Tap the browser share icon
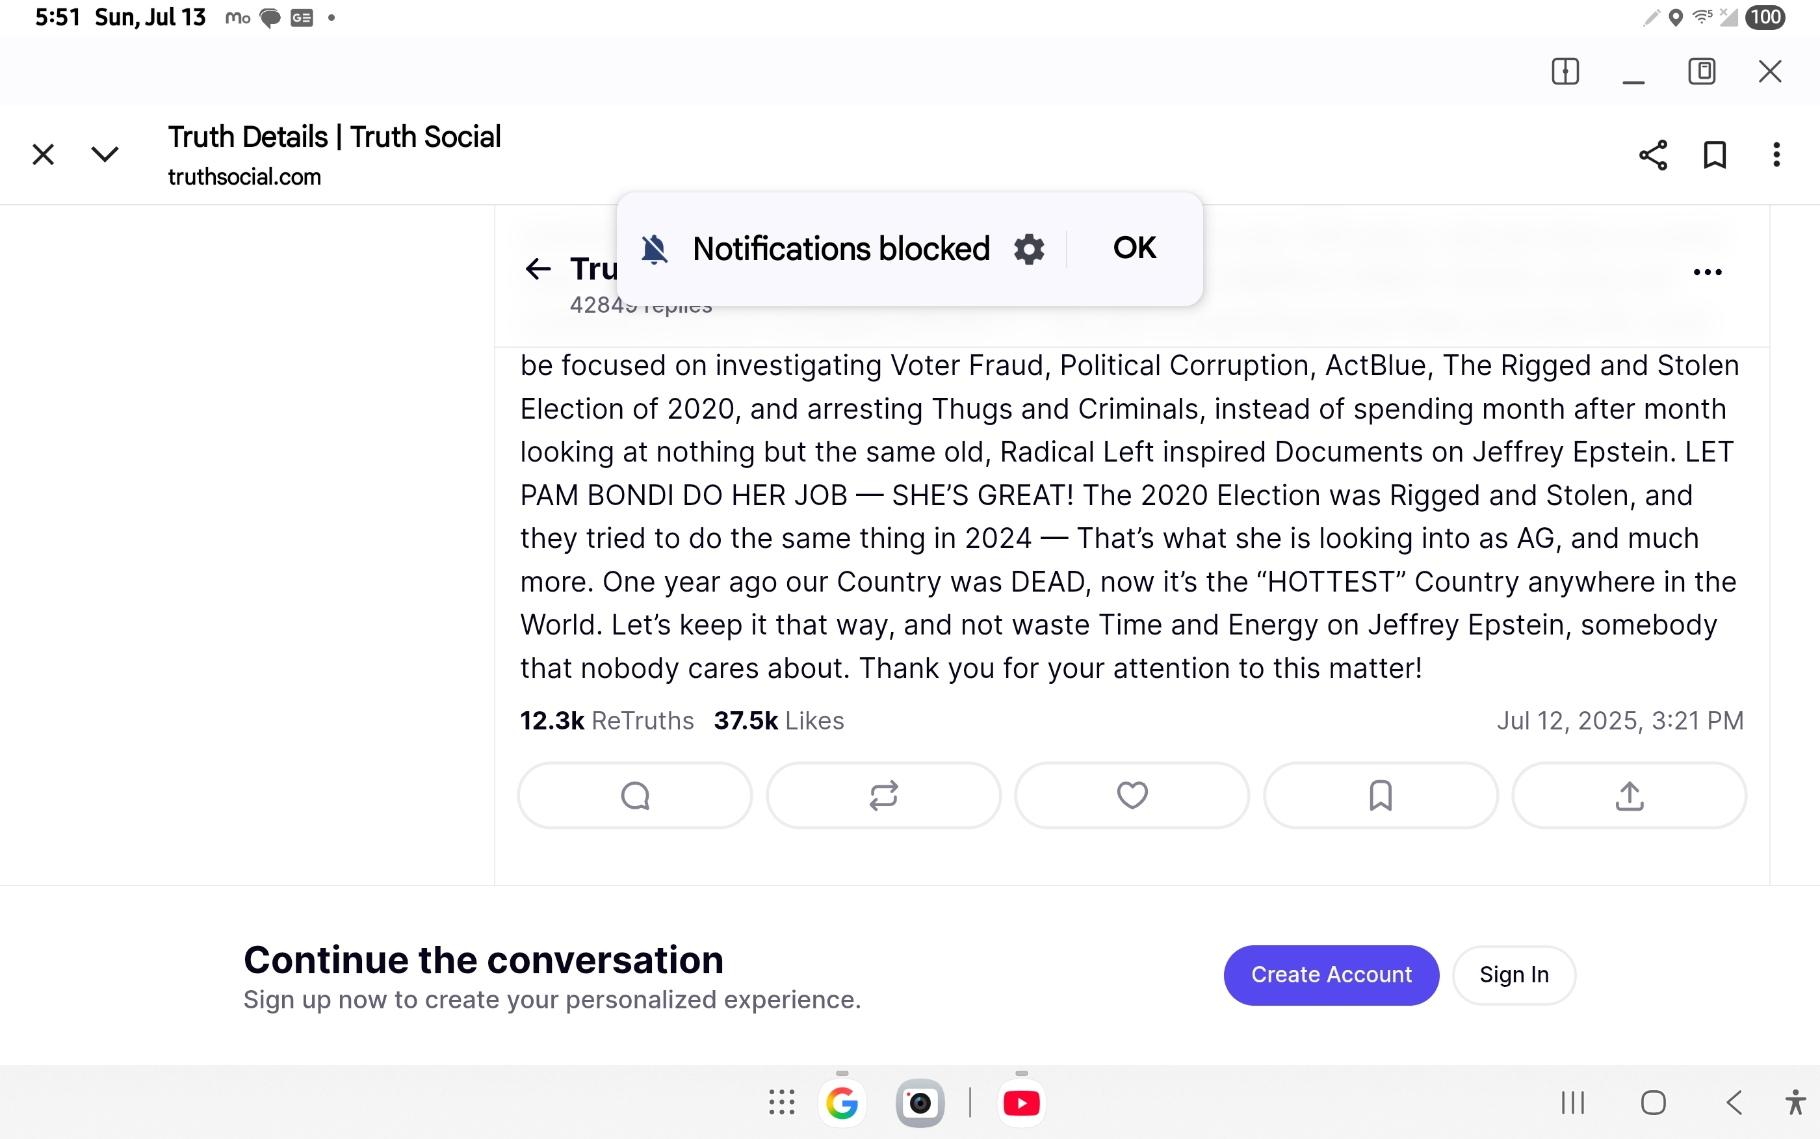This screenshot has width=1820, height=1139. pos(1653,155)
